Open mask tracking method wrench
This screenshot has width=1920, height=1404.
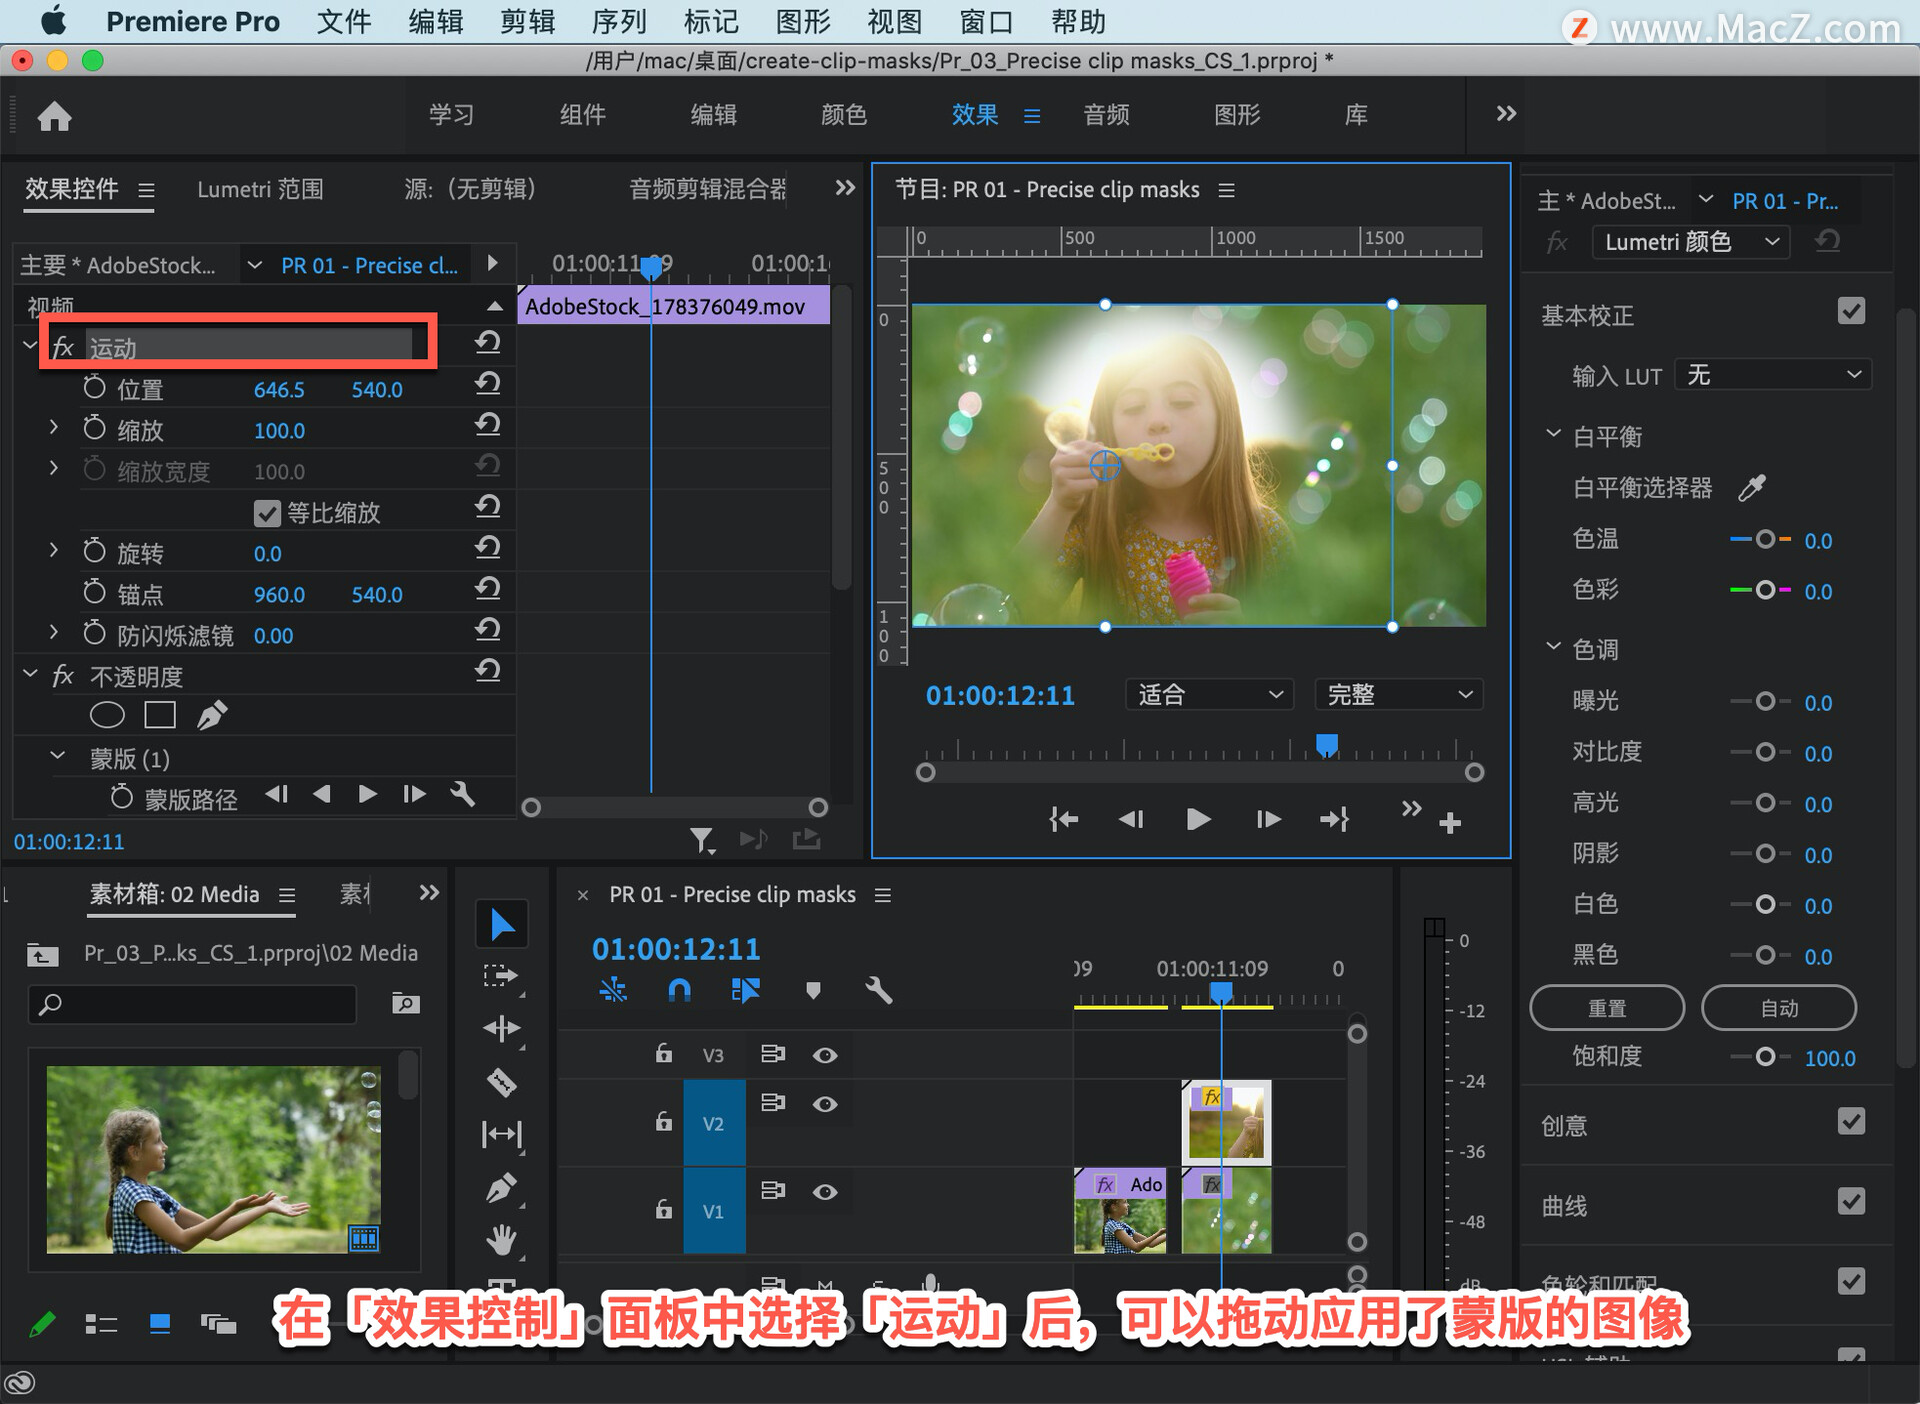tap(463, 794)
